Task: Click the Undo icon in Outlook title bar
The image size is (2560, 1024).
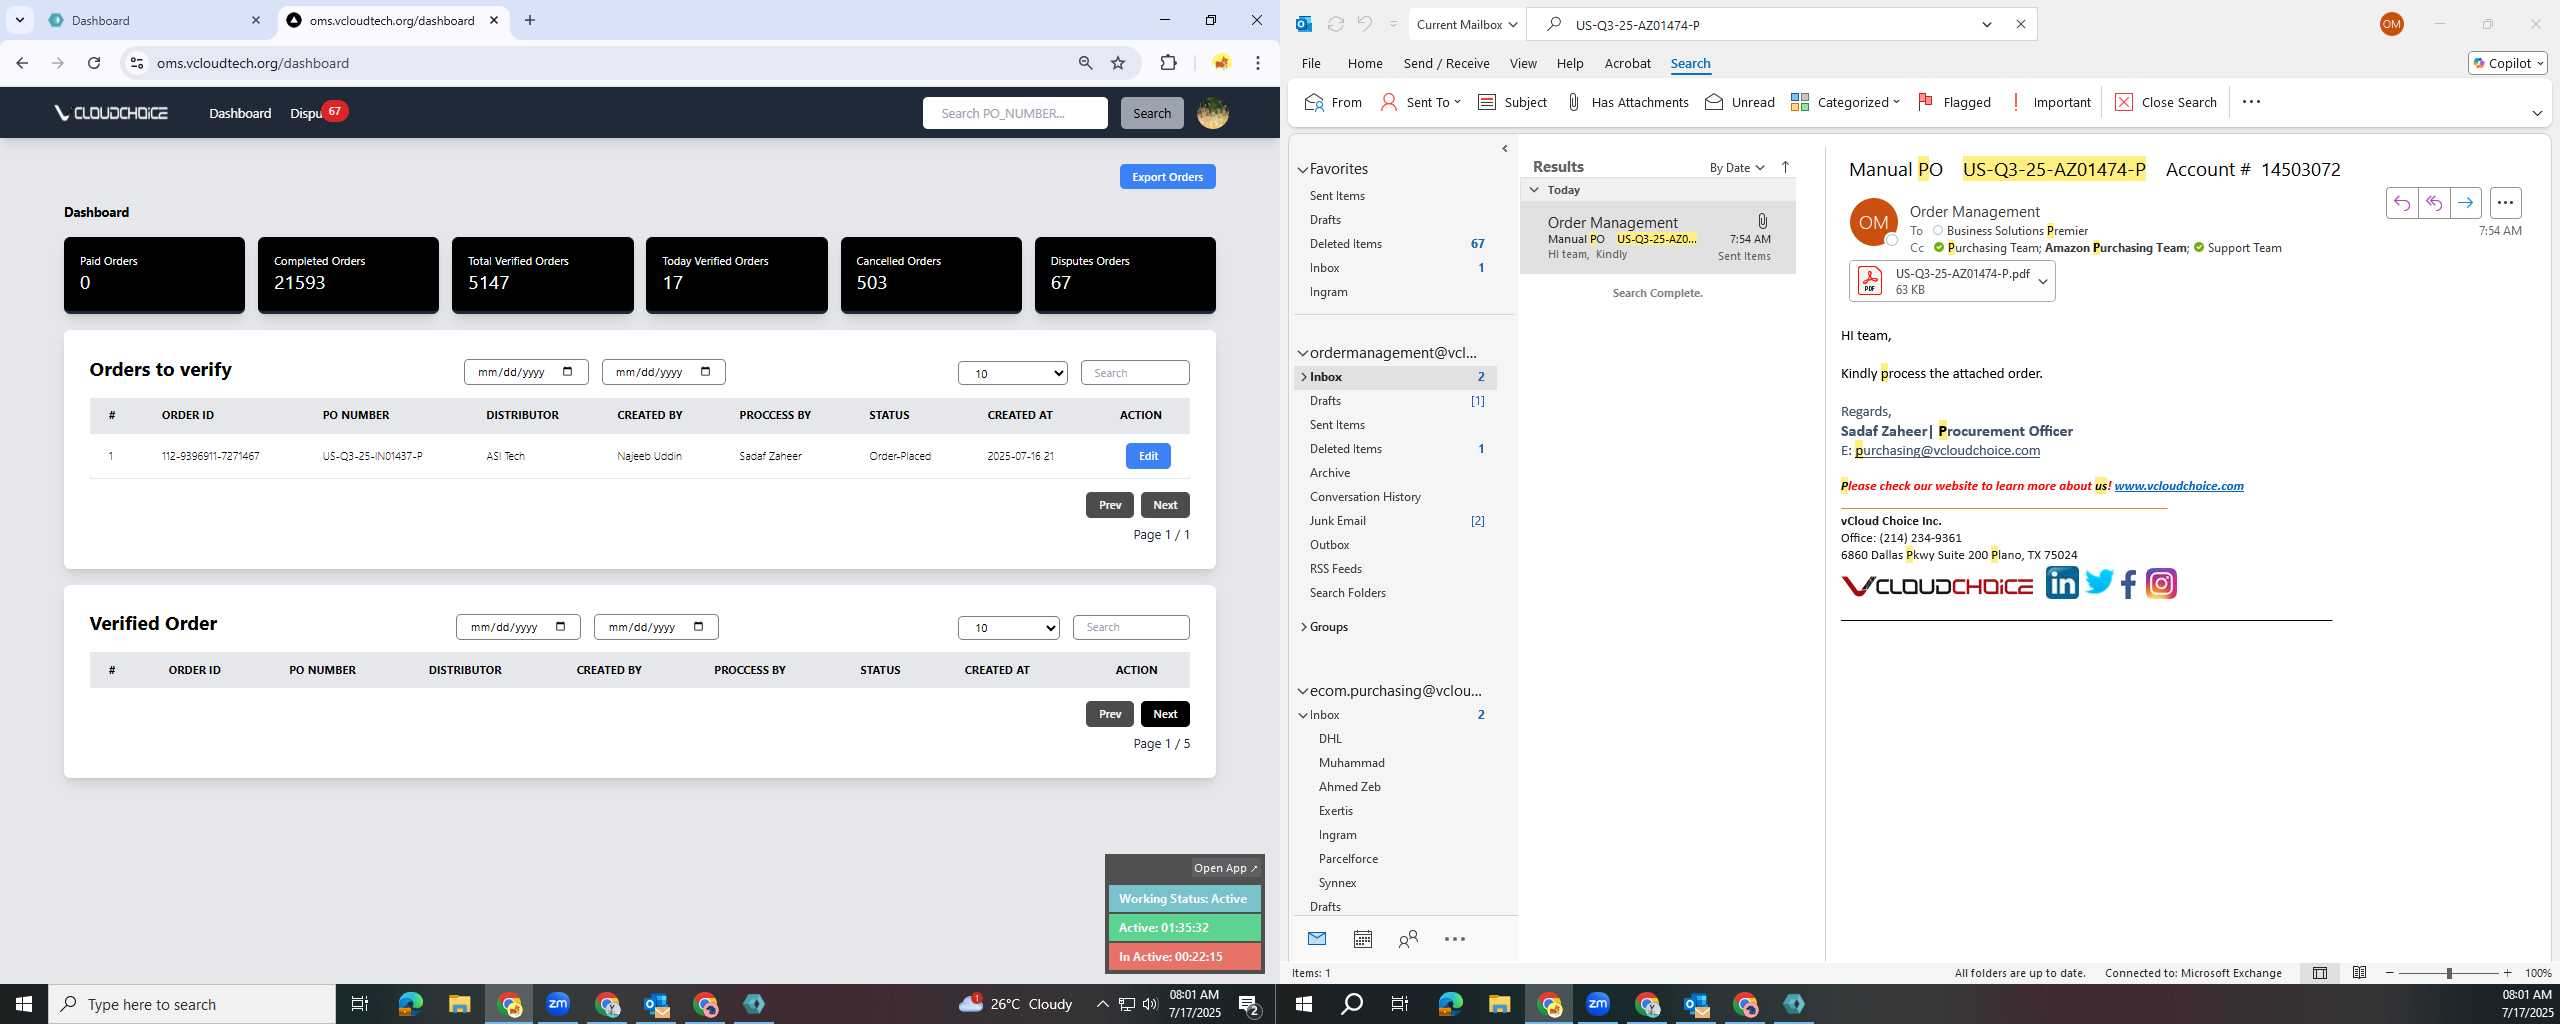Action: tap(1365, 24)
